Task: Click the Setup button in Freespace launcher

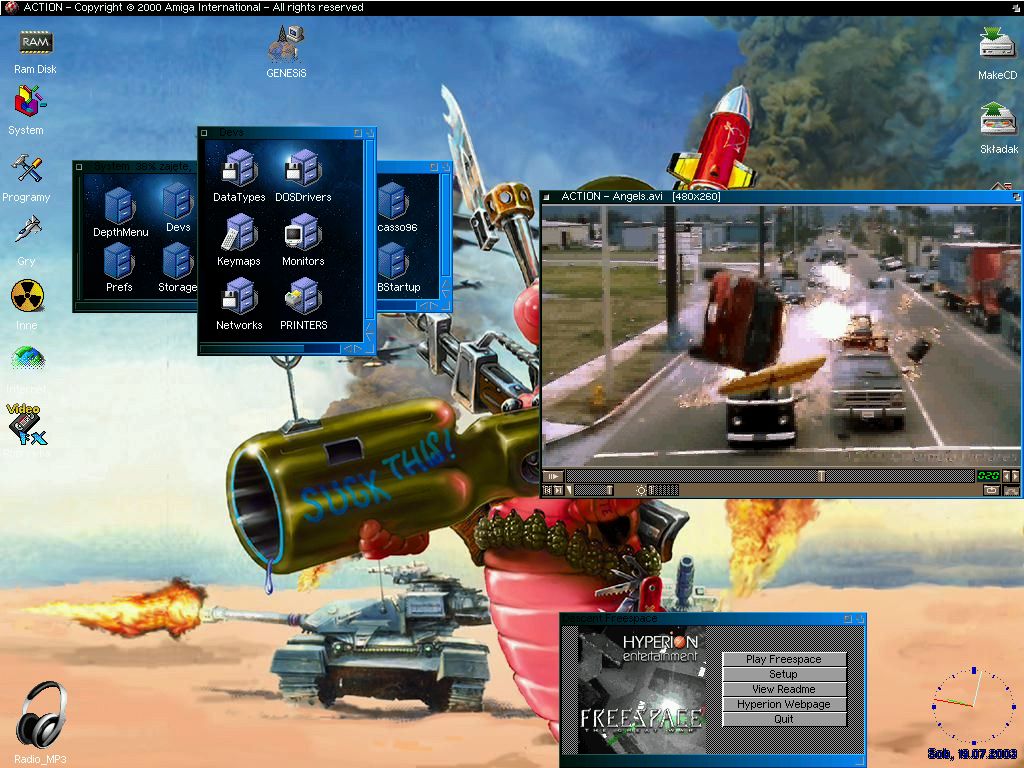Action: coord(784,674)
